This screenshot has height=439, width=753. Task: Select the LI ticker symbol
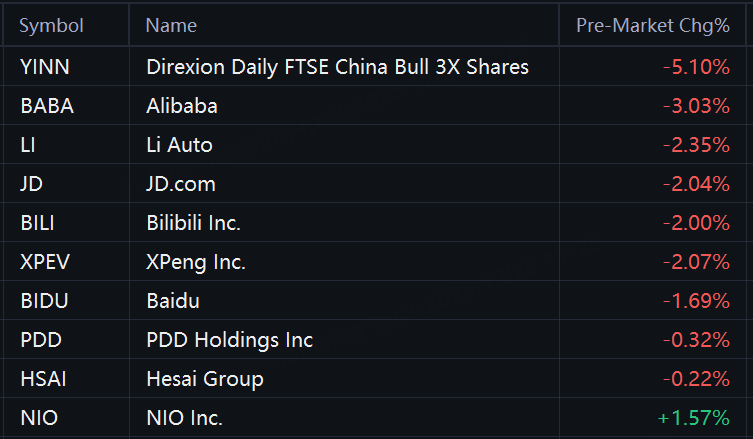[28, 145]
